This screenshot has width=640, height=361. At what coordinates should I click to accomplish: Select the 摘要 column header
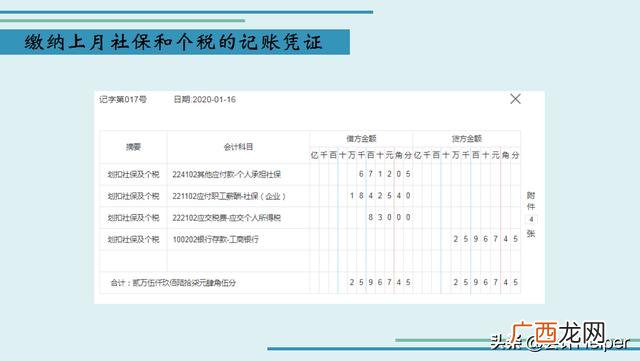click(133, 147)
